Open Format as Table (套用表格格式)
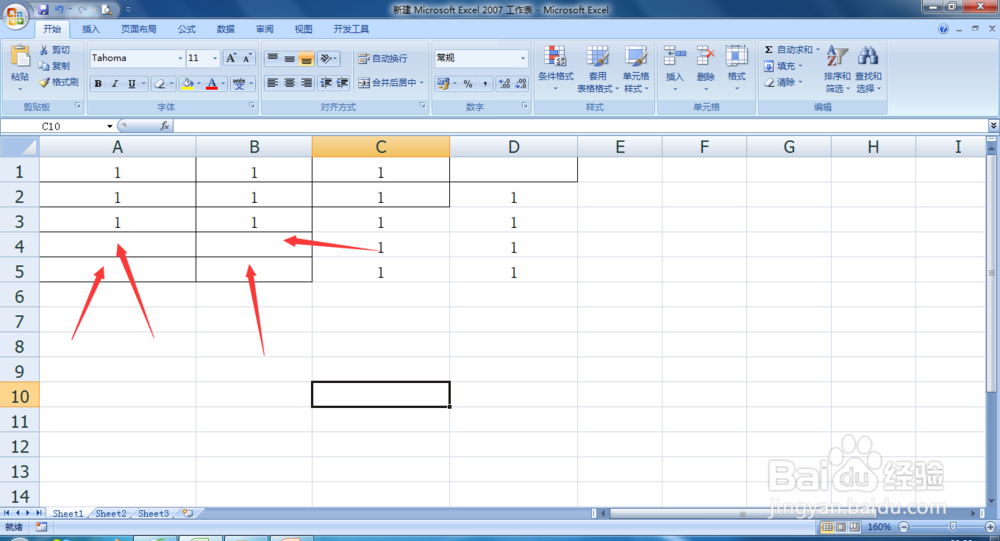The width and height of the screenshot is (1000, 541). pyautogui.click(x=598, y=69)
